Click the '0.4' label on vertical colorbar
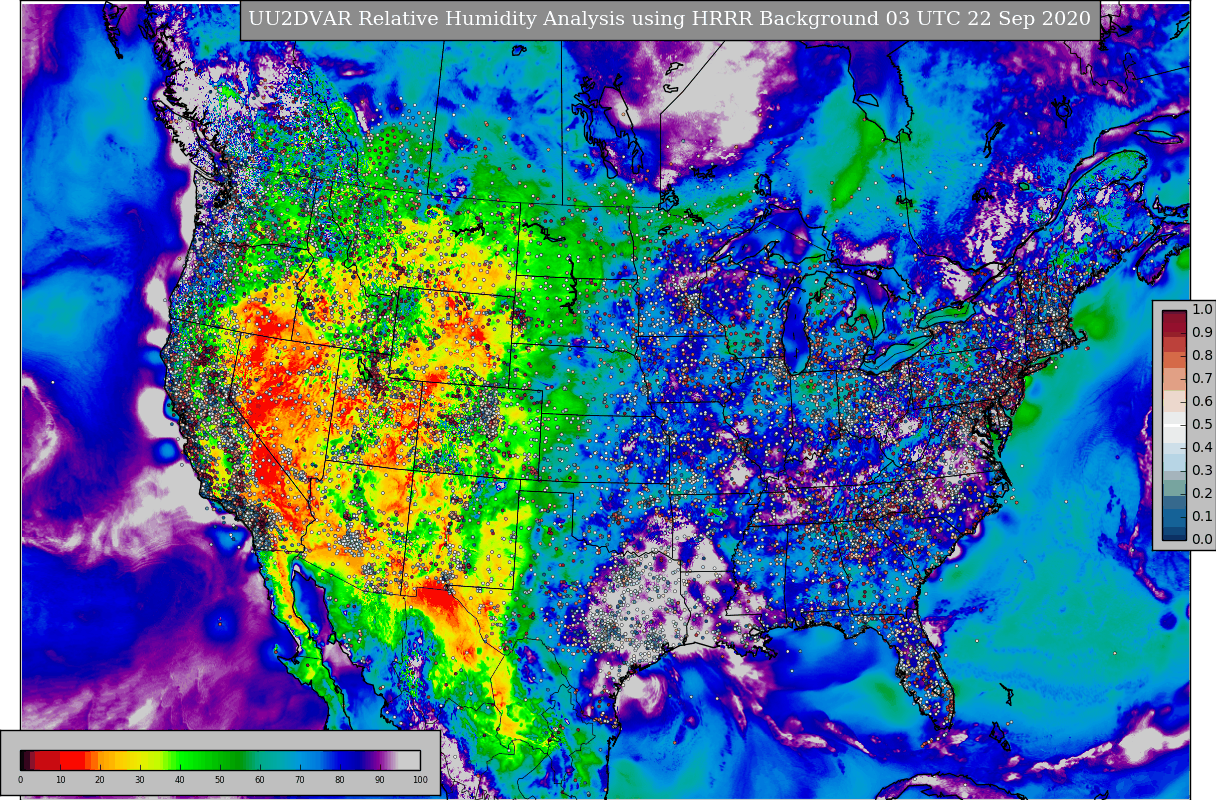This screenshot has height=800, width=1216. tap(1202, 447)
